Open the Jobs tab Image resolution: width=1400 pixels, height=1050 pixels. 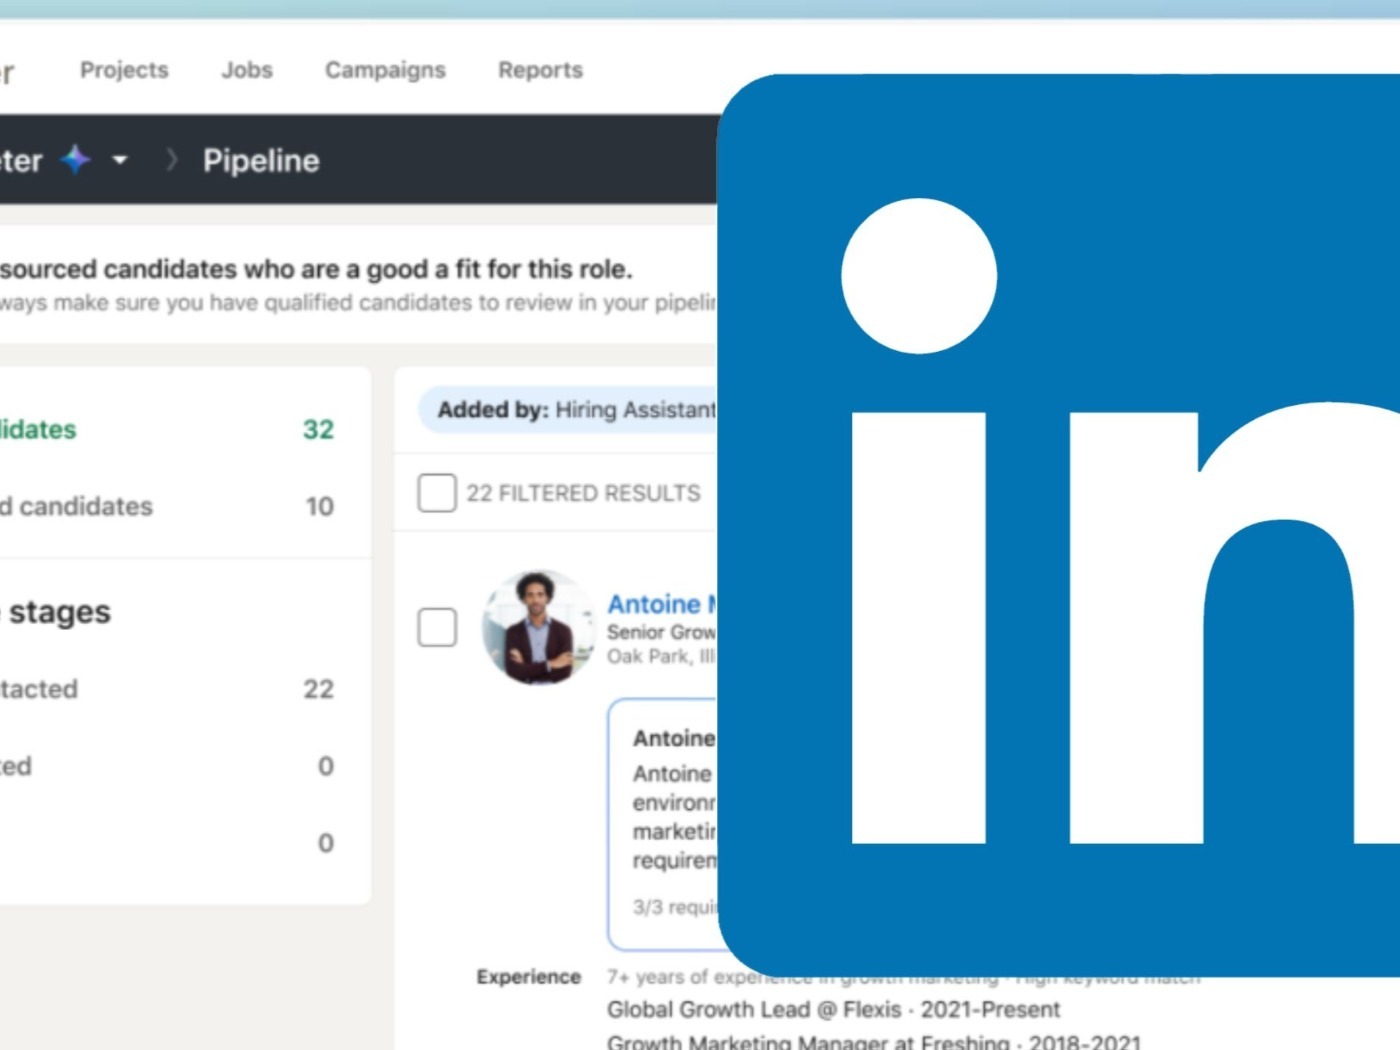click(247, 70)
